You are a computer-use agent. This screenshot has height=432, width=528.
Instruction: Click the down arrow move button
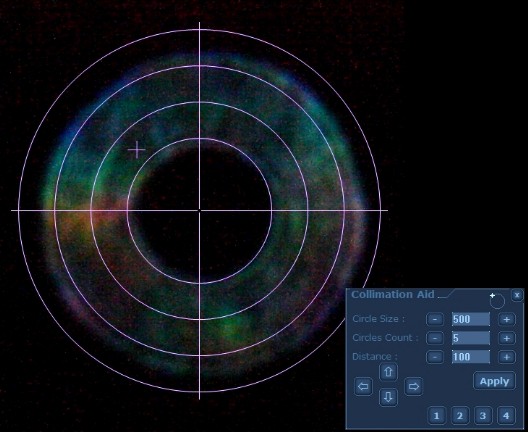[x=388, y=397]
